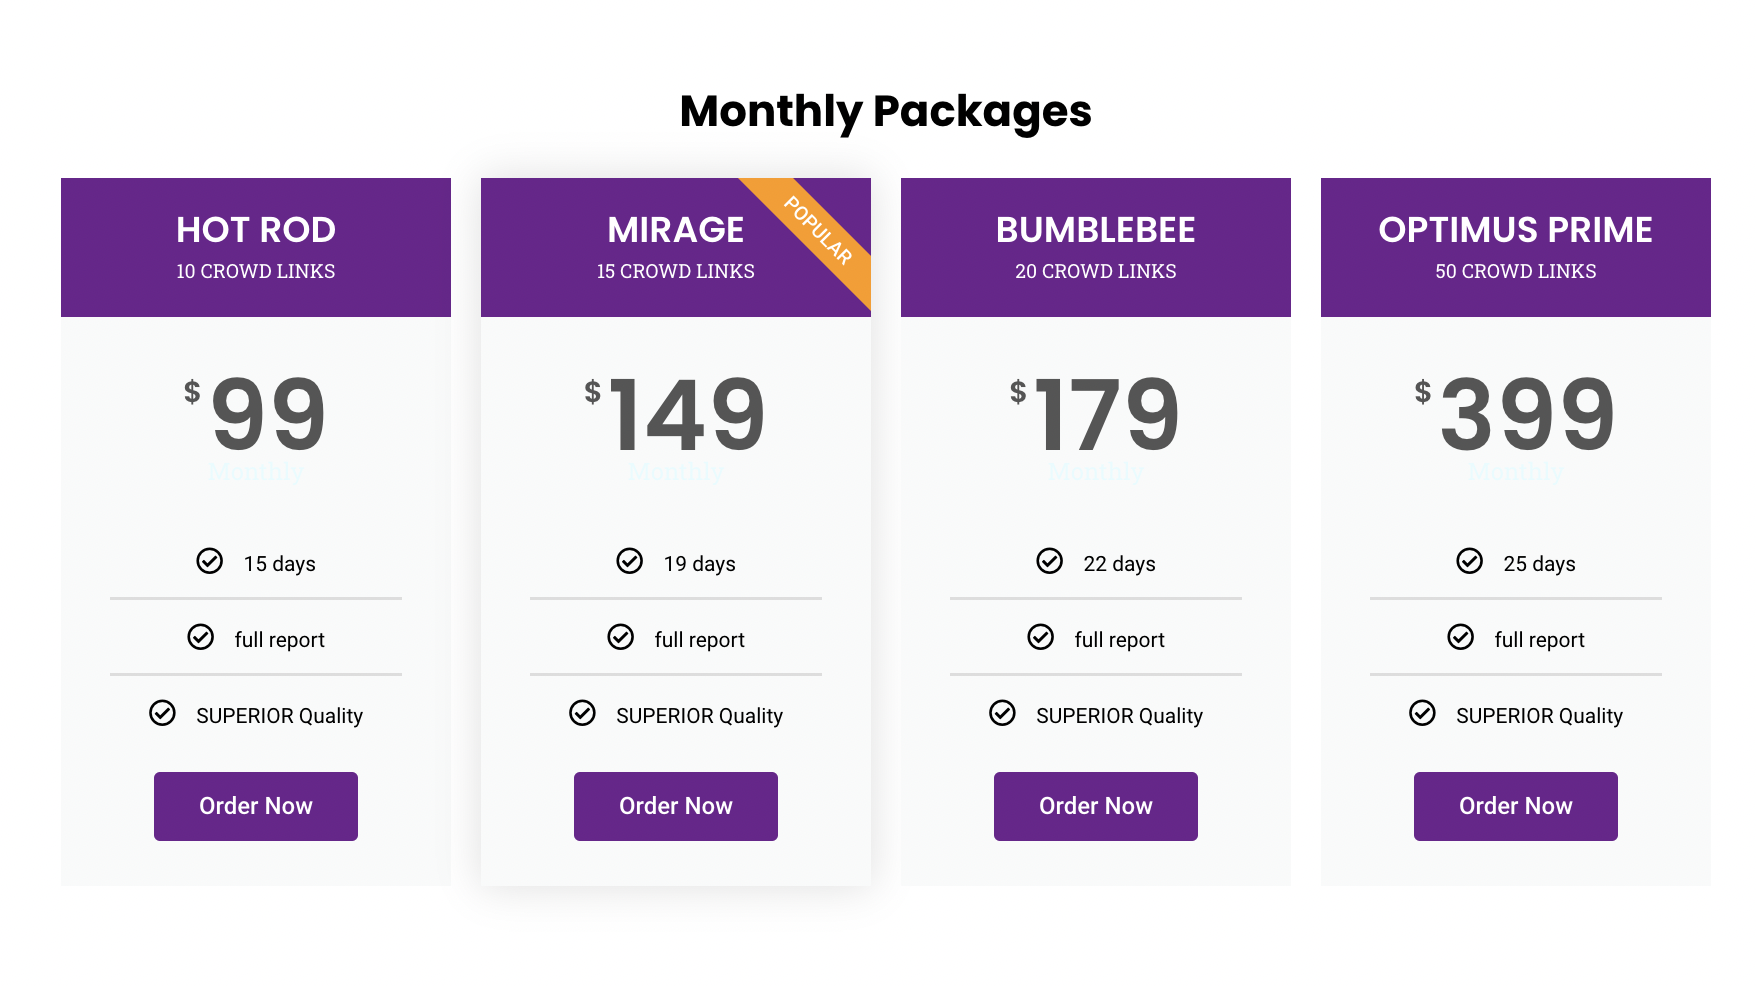Click the orange POPULAR ribbon
Image resolution: width=1756 pixels, height=986 pixels.
pyautogui.click(x=818, y=231)
